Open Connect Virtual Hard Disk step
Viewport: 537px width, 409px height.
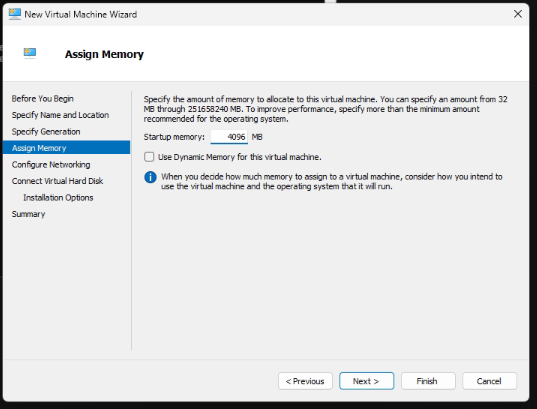57,181
